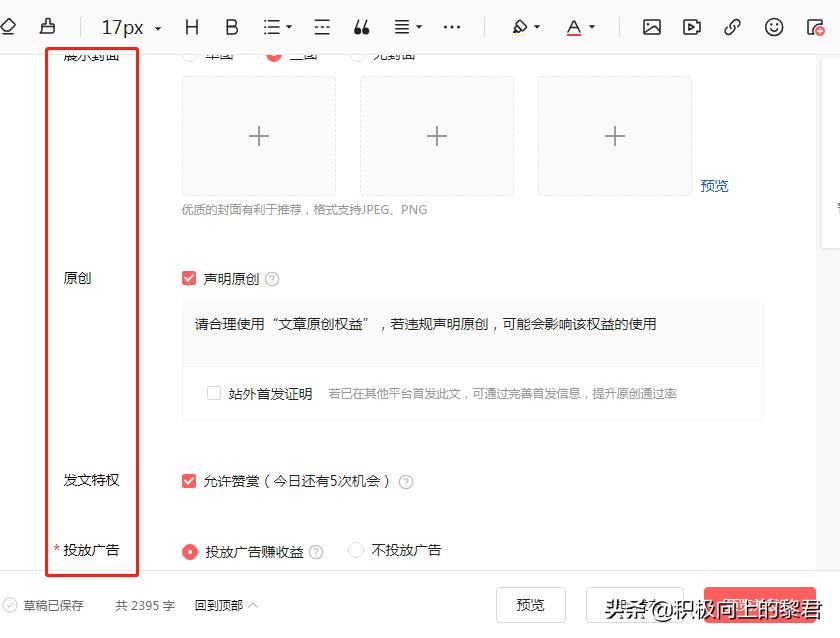Insert a hyperlink
This screenshot has height=638, width=840.
pyautogui.click(x=733, y=27)
